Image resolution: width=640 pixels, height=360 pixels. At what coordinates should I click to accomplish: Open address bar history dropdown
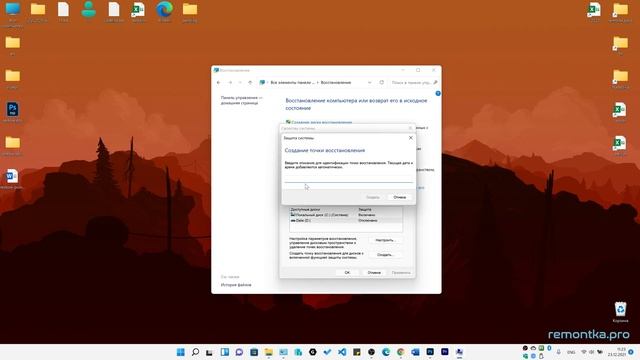click(x=369, y=82)
